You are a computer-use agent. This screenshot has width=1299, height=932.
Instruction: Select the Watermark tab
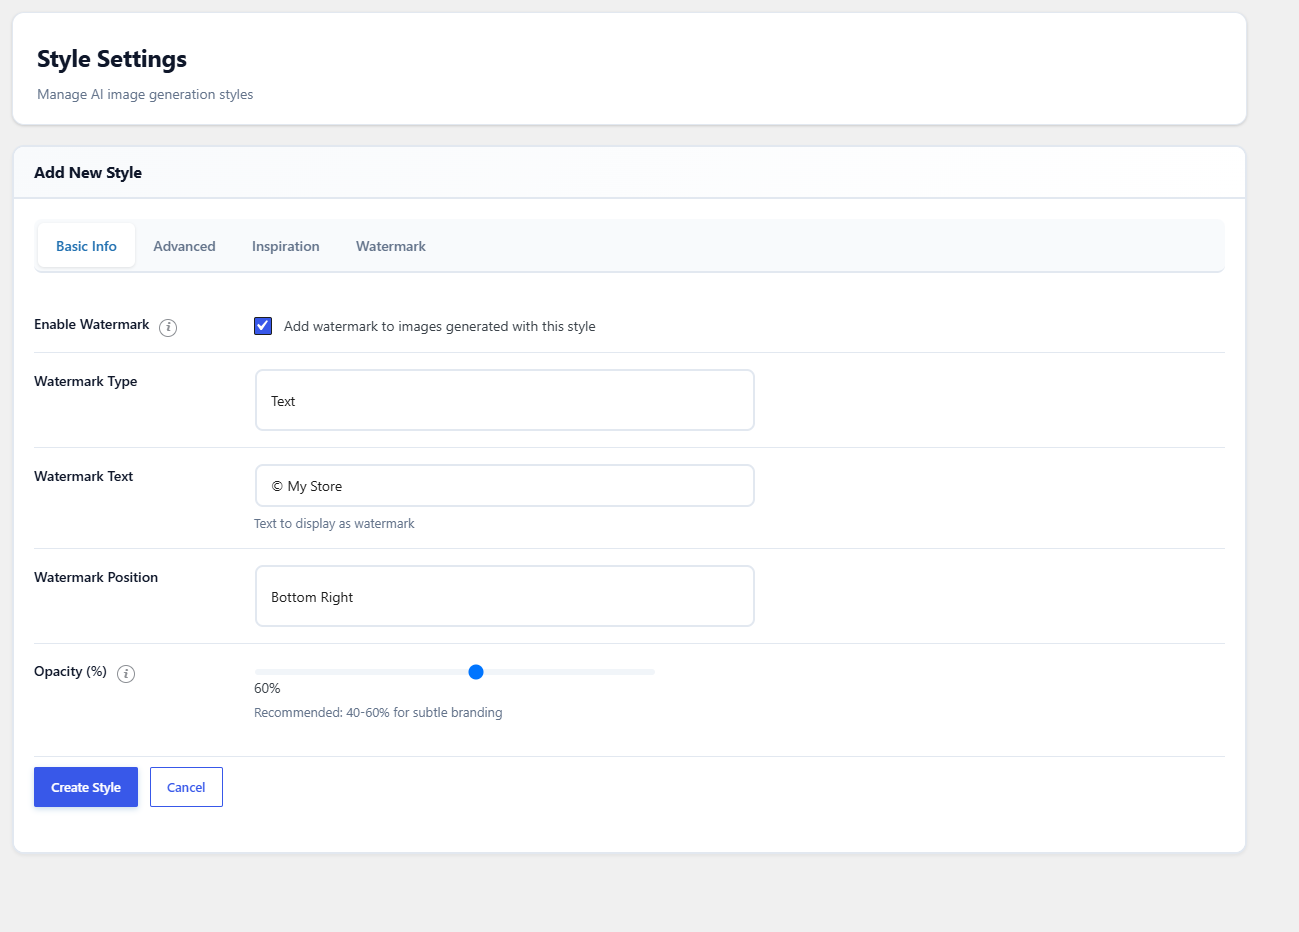[x=391, y=246]
